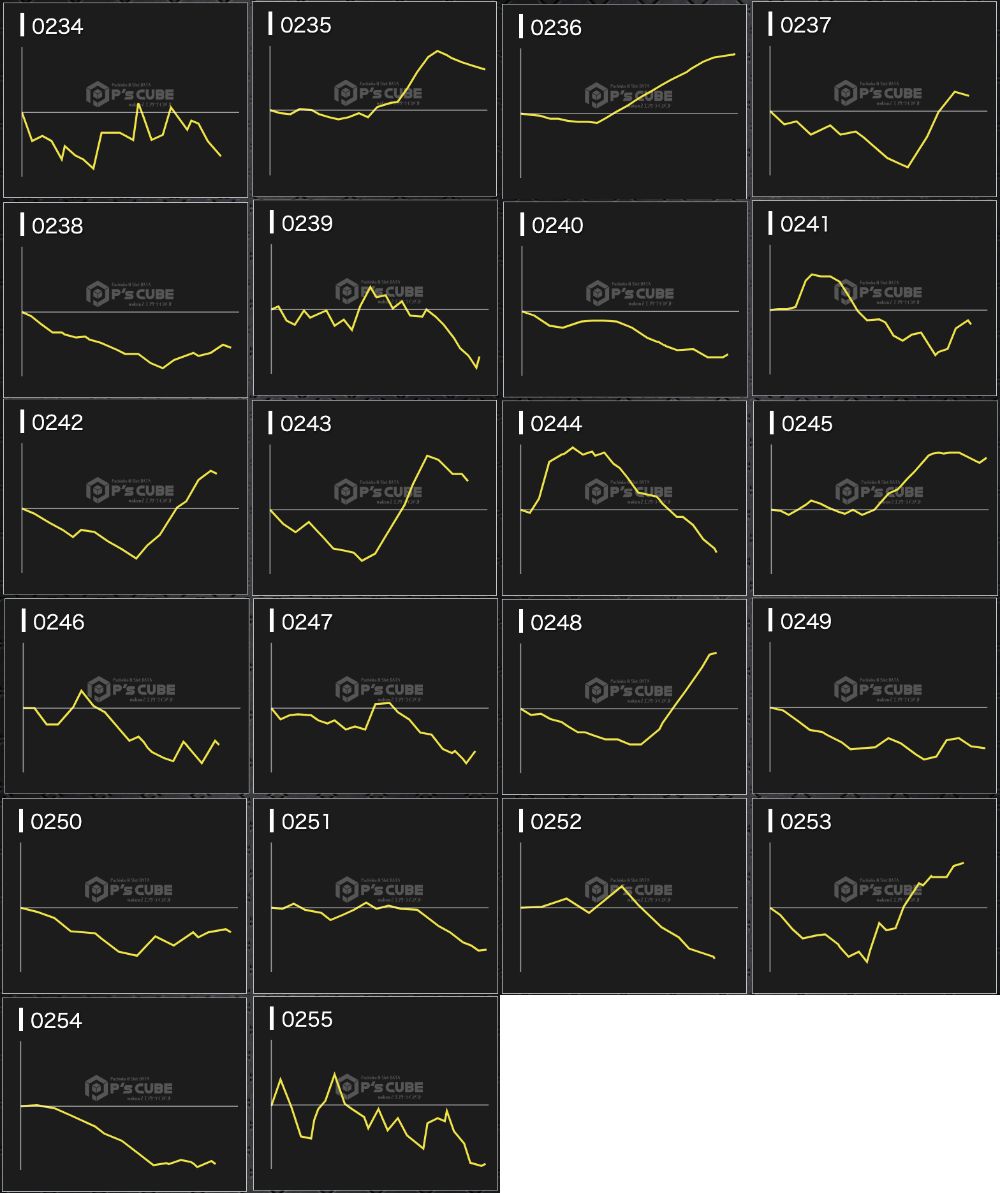Click the 0249 chart thumbnail
This screenshot has height=1193, width=1000.
click(874, 696)
